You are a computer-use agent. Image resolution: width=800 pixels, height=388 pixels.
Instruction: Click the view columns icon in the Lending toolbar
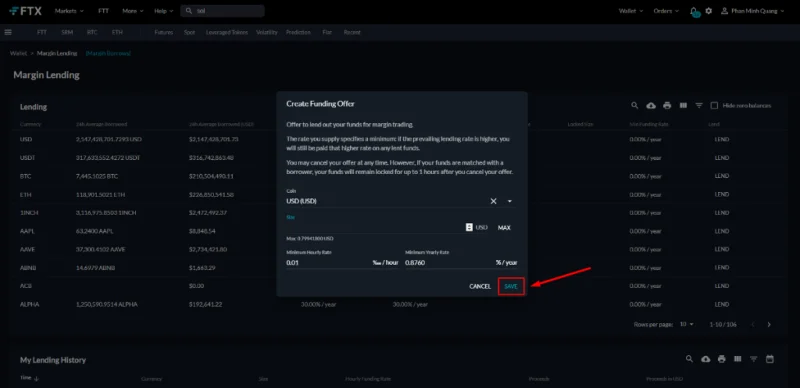coord(683,106)
